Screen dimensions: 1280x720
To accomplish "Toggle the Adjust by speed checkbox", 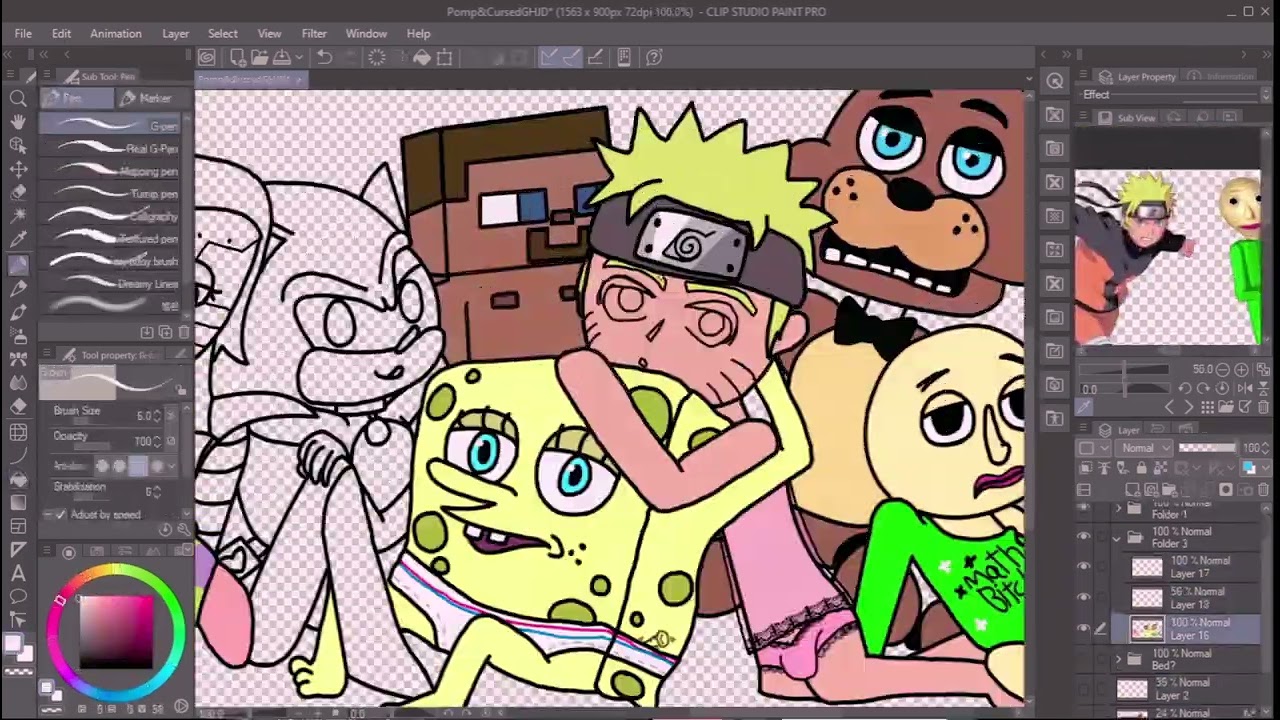I will pos(60,515).
